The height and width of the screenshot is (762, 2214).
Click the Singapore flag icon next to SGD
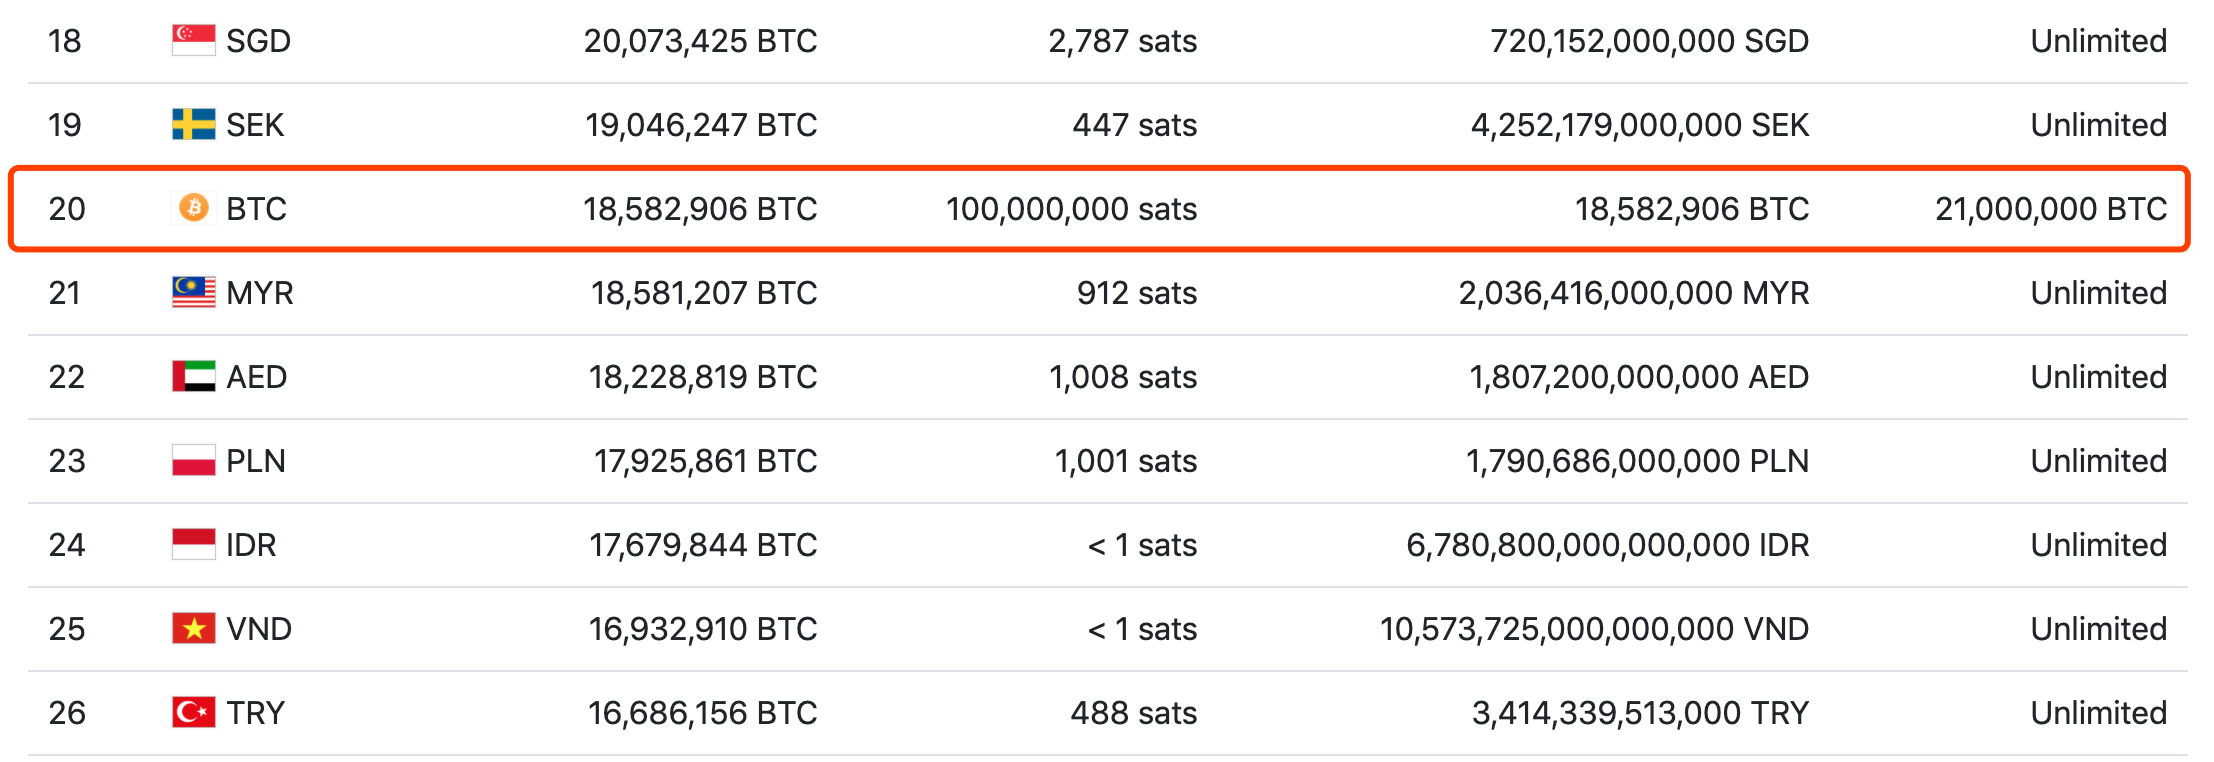pos(193,40)
